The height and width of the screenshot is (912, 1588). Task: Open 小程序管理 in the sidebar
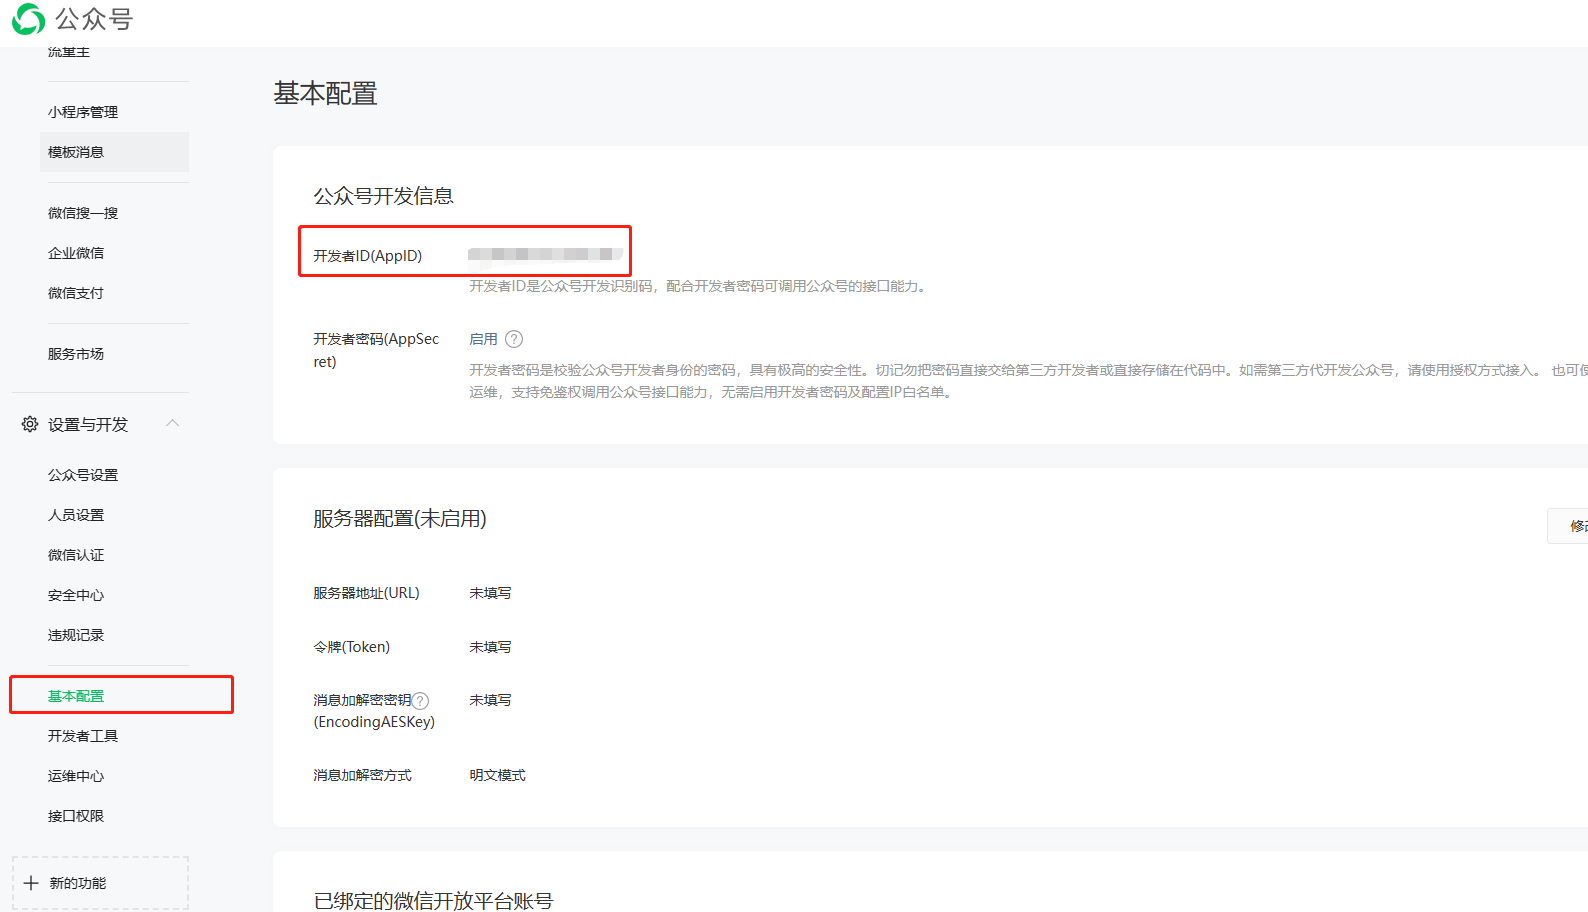pyautogui.click(x=83, y=112)
